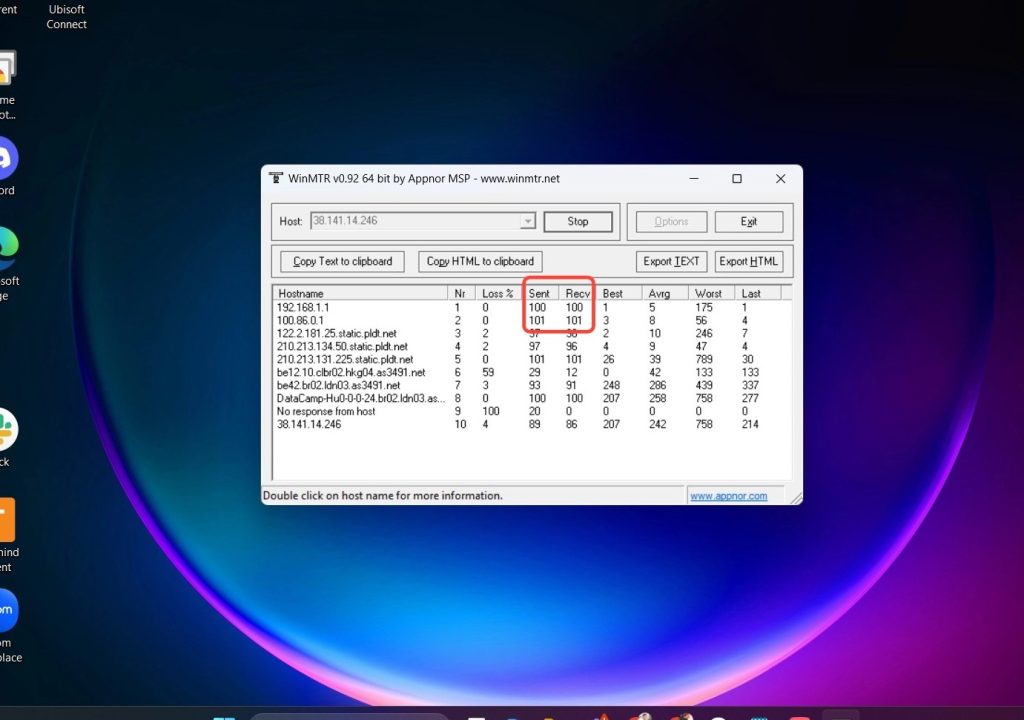Sort by the Hostname column header
1024x720 pixels.
point(360,293)
